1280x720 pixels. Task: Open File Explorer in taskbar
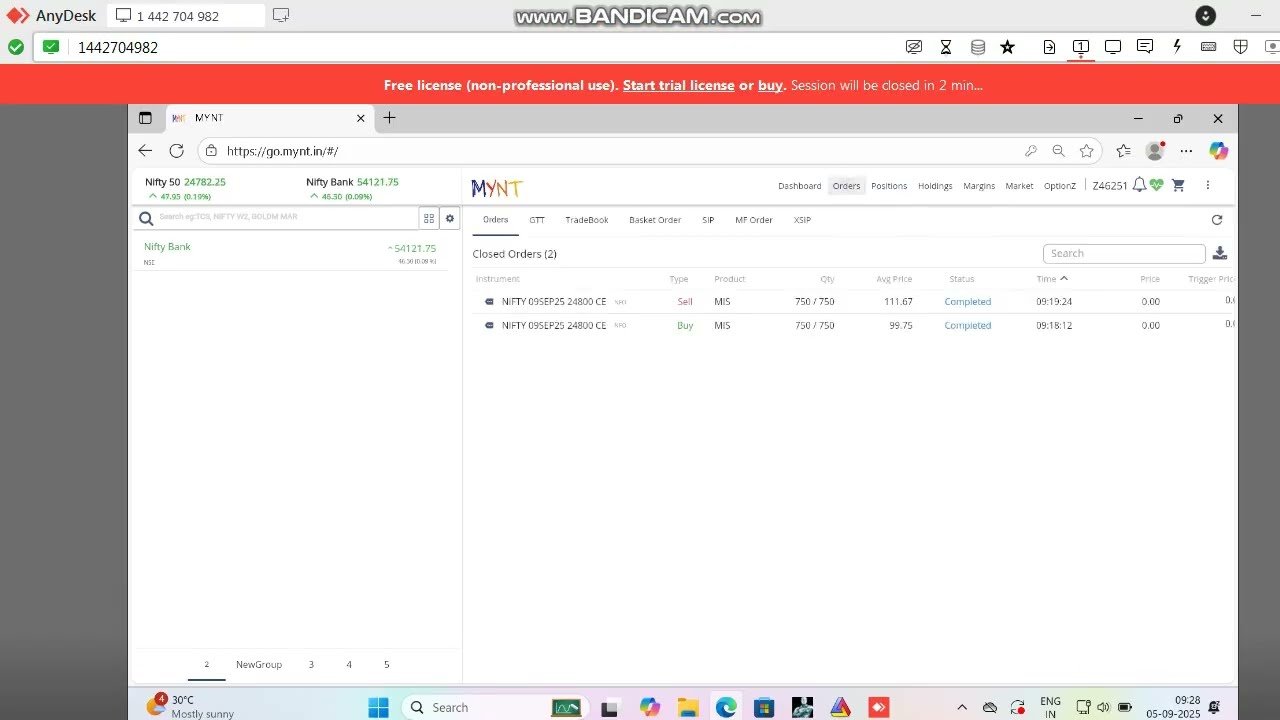click(688, 707)
